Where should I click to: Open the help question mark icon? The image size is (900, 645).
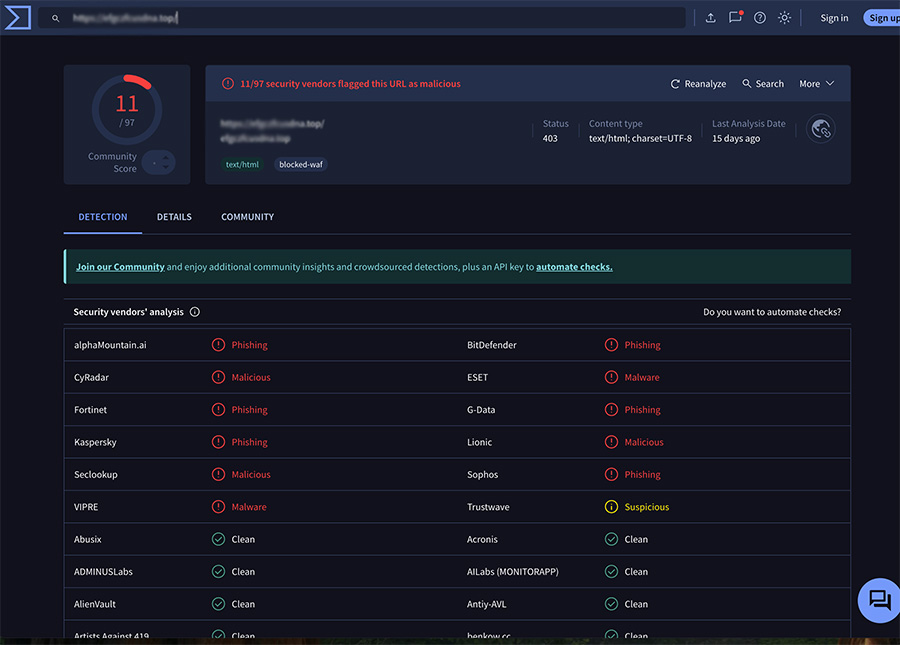tap(760, 18)
